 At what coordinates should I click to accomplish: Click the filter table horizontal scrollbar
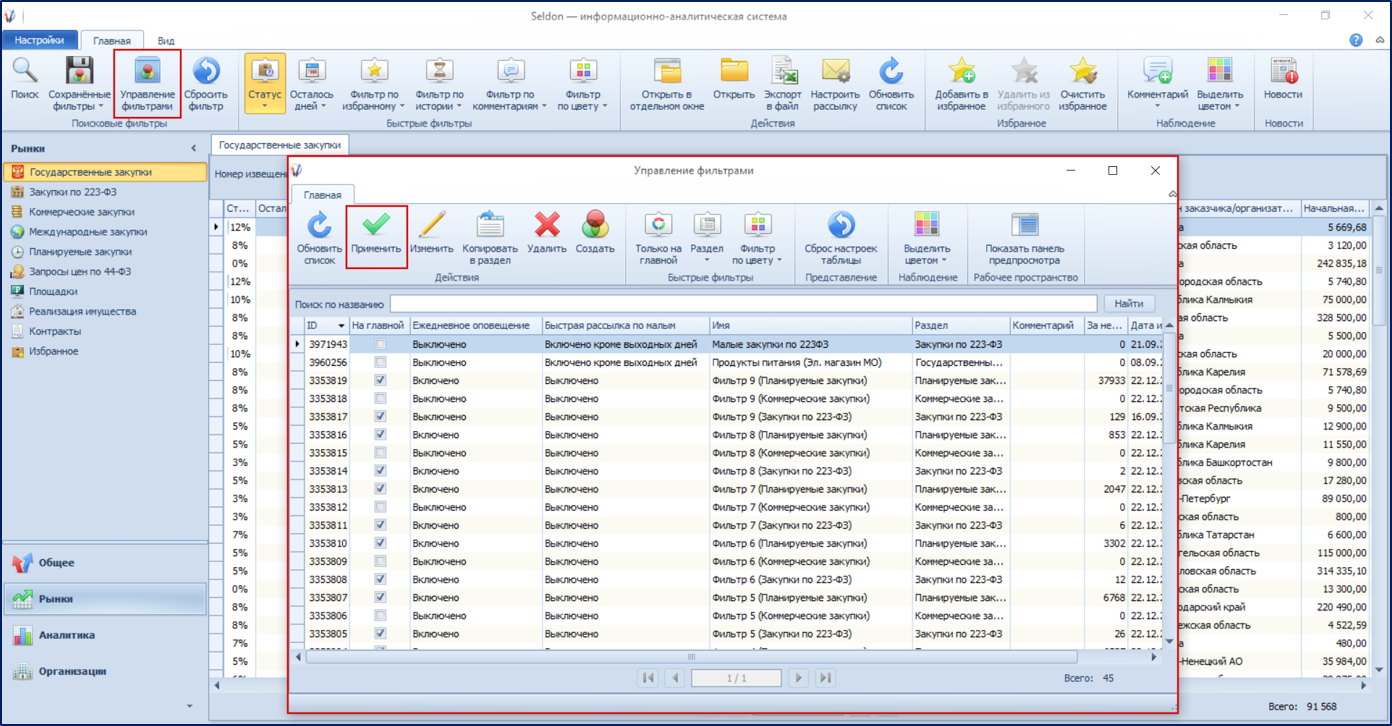coord(690,656)
